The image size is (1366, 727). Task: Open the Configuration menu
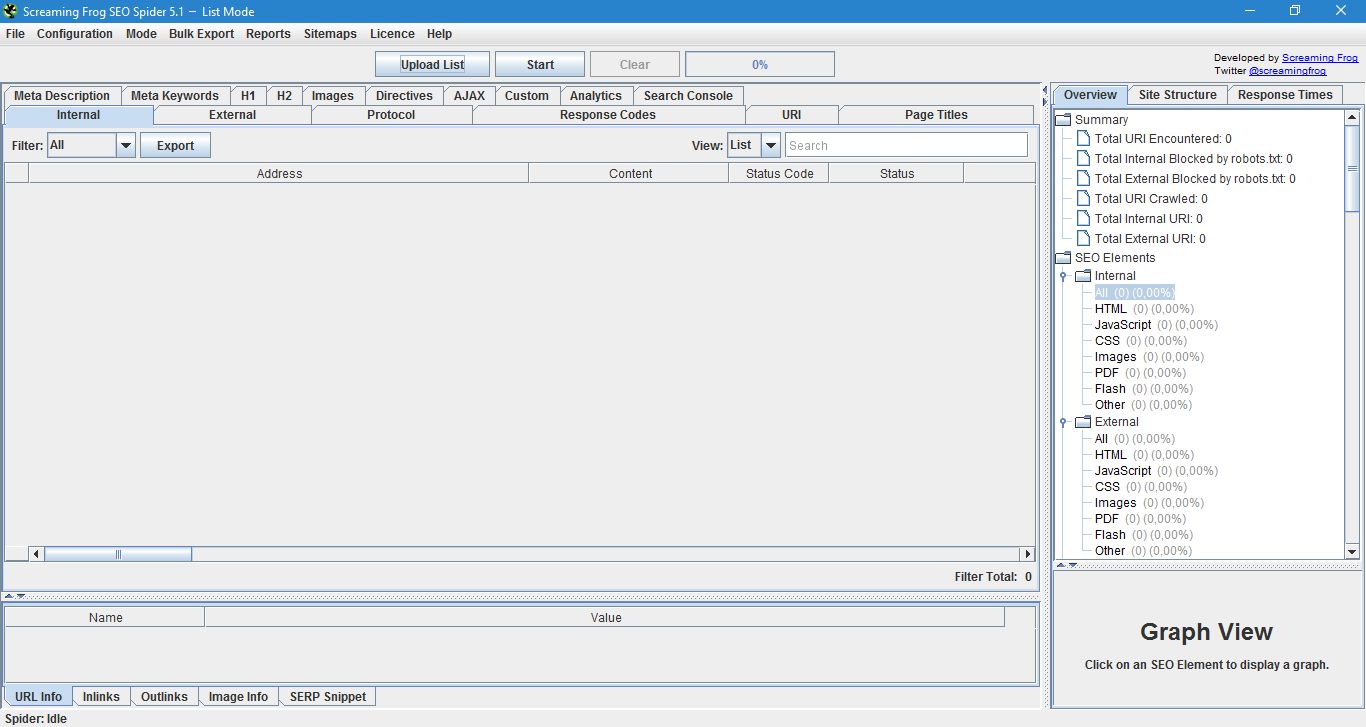click(x=75, y=34)
